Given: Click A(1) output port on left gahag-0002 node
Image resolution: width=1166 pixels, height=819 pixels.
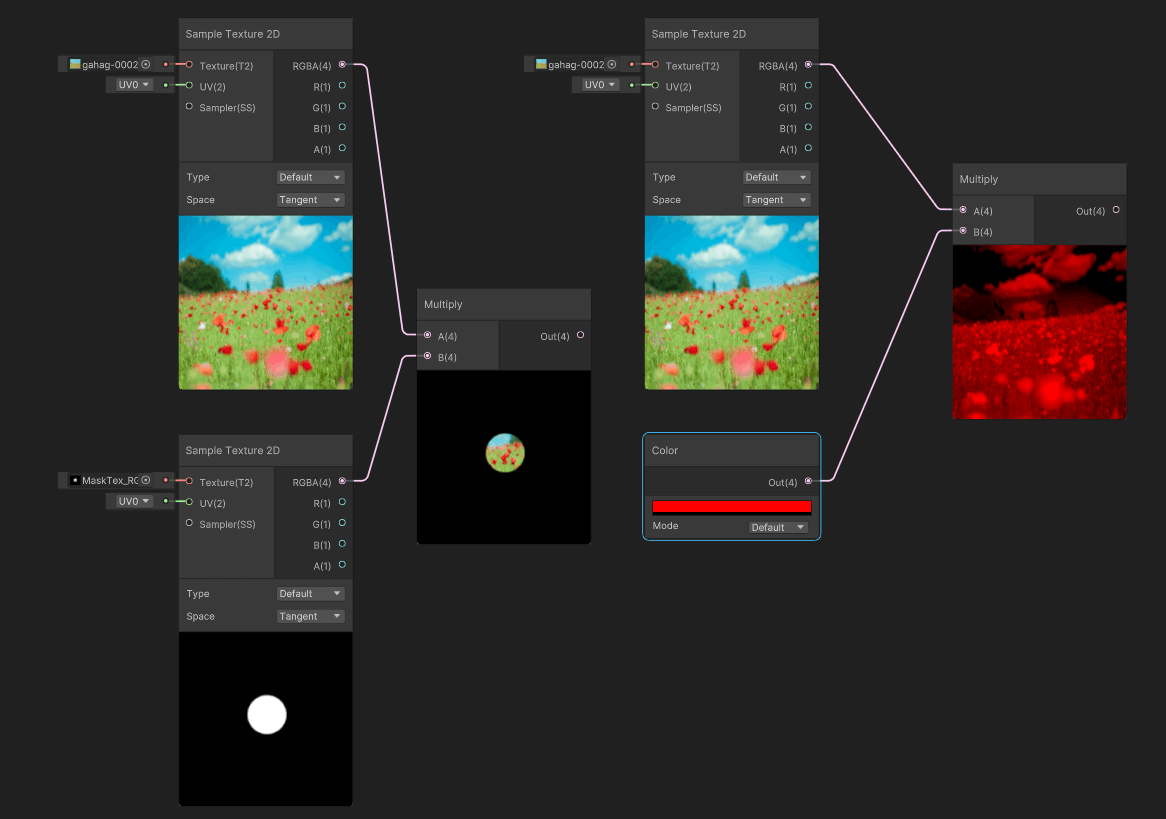Looking at the screenshot, I should pos(342,148).
